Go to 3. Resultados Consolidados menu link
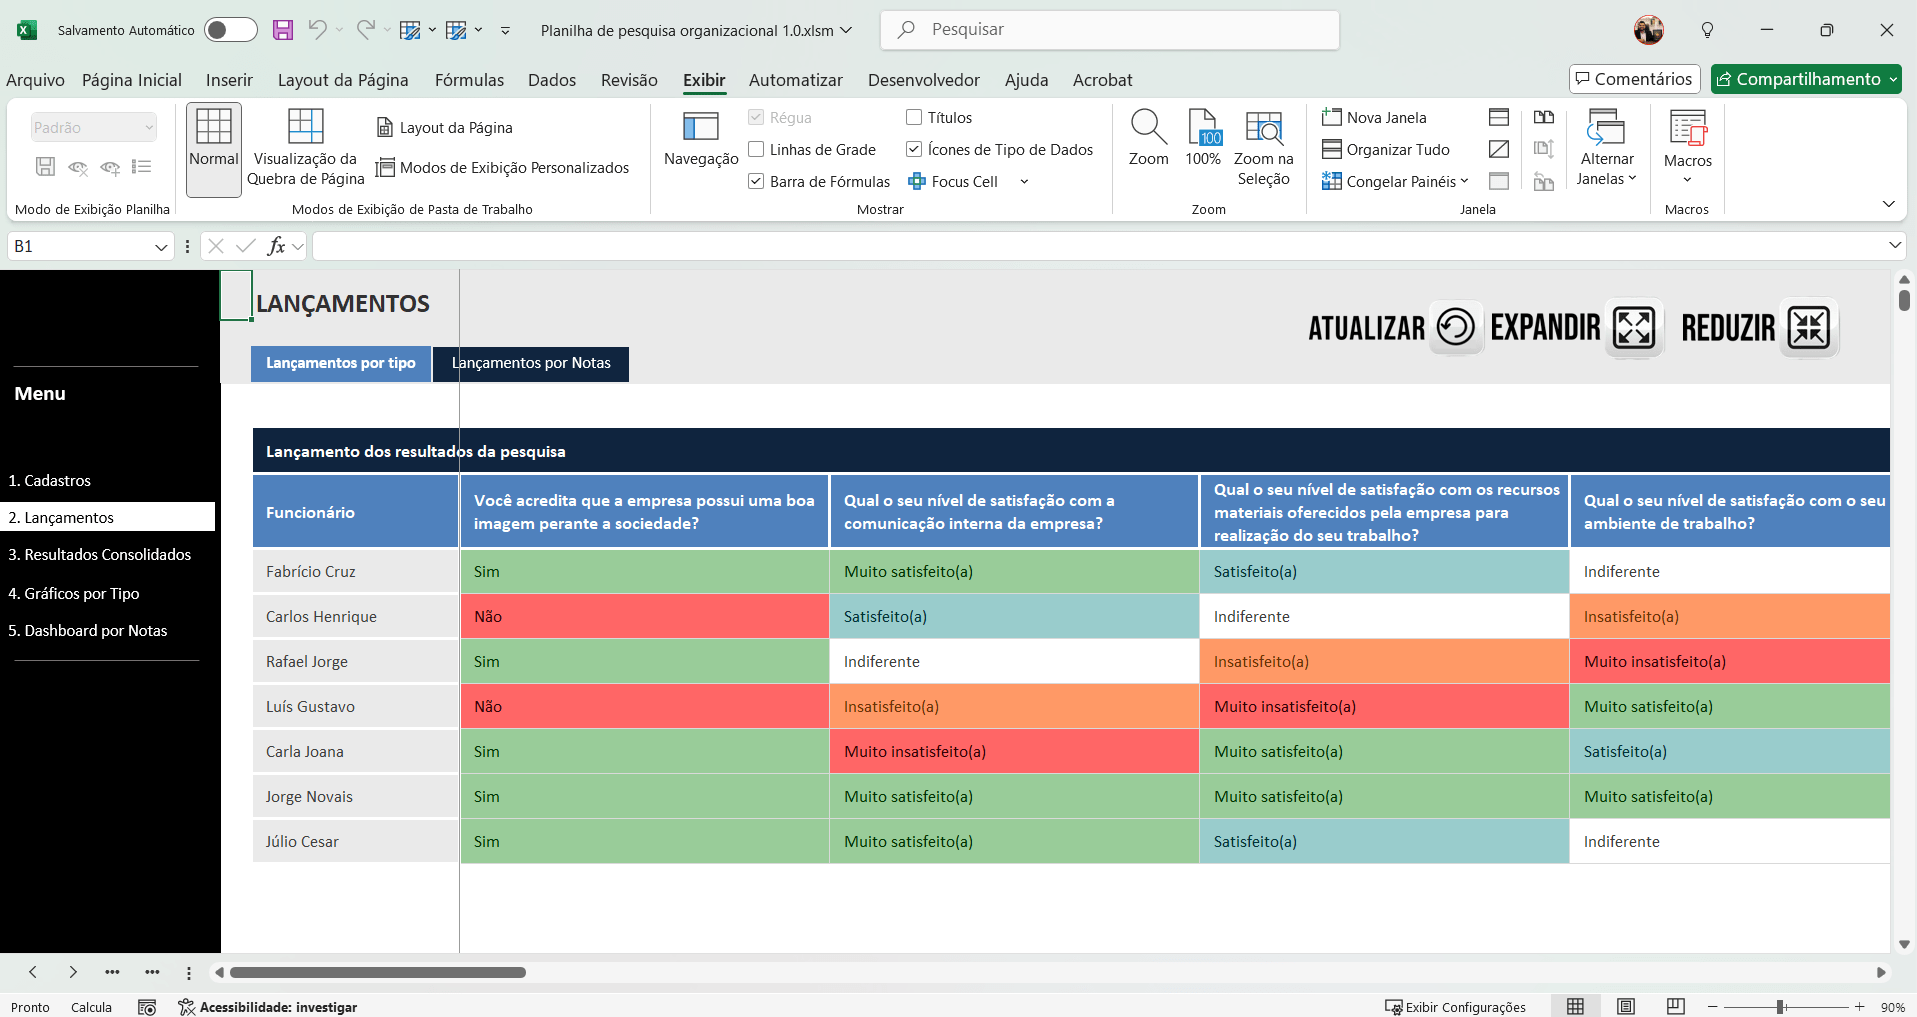Viewport: 1917px width, 1017px height. [100, 555]
